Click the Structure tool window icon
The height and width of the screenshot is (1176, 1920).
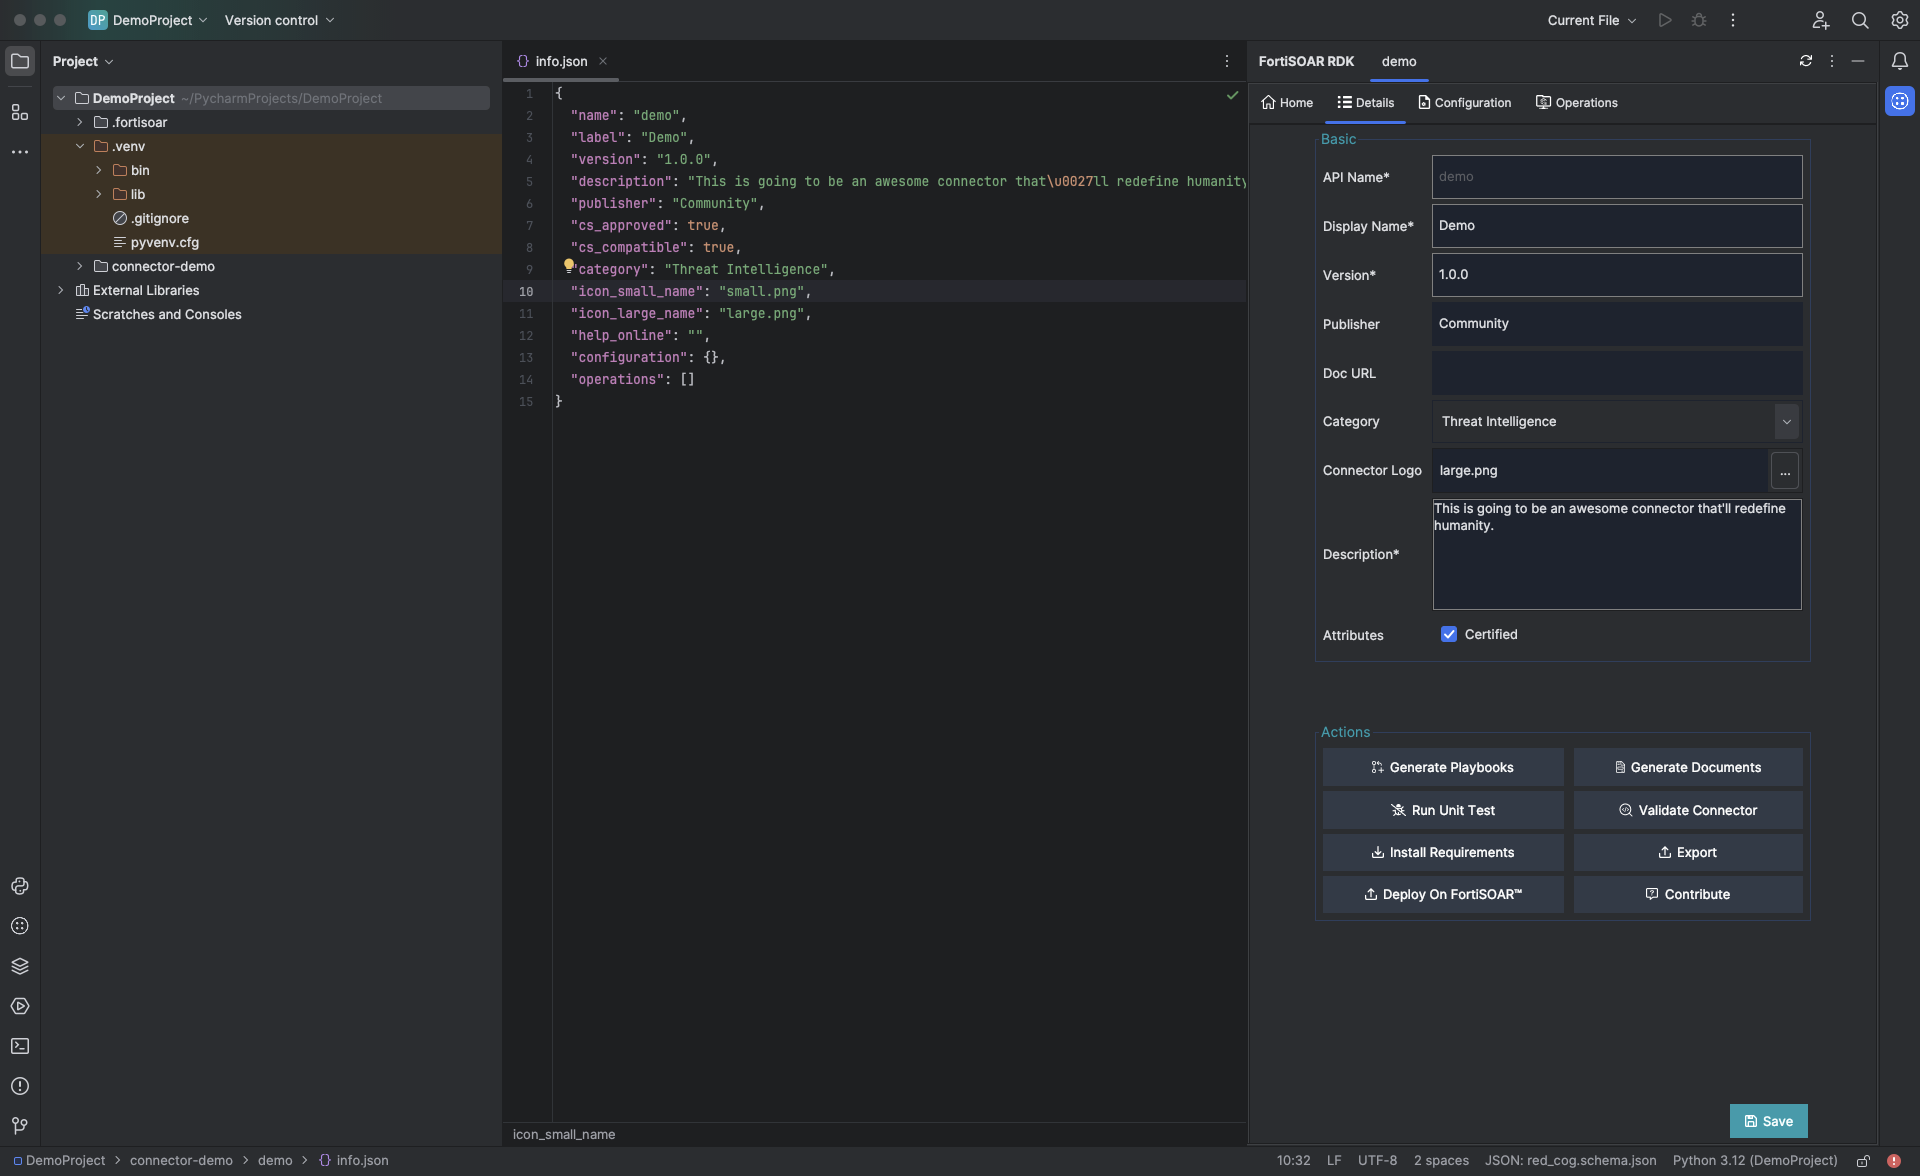tap(20, 112)
